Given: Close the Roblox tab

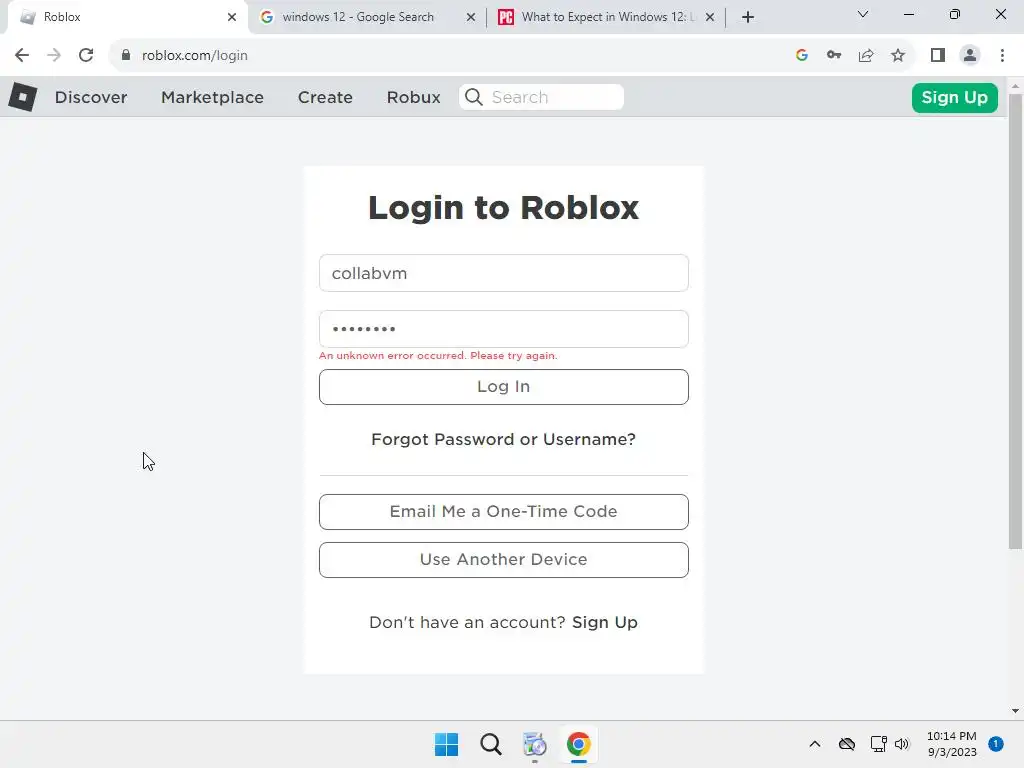Looking at the screenshot, I should click(x=232, y=17).
